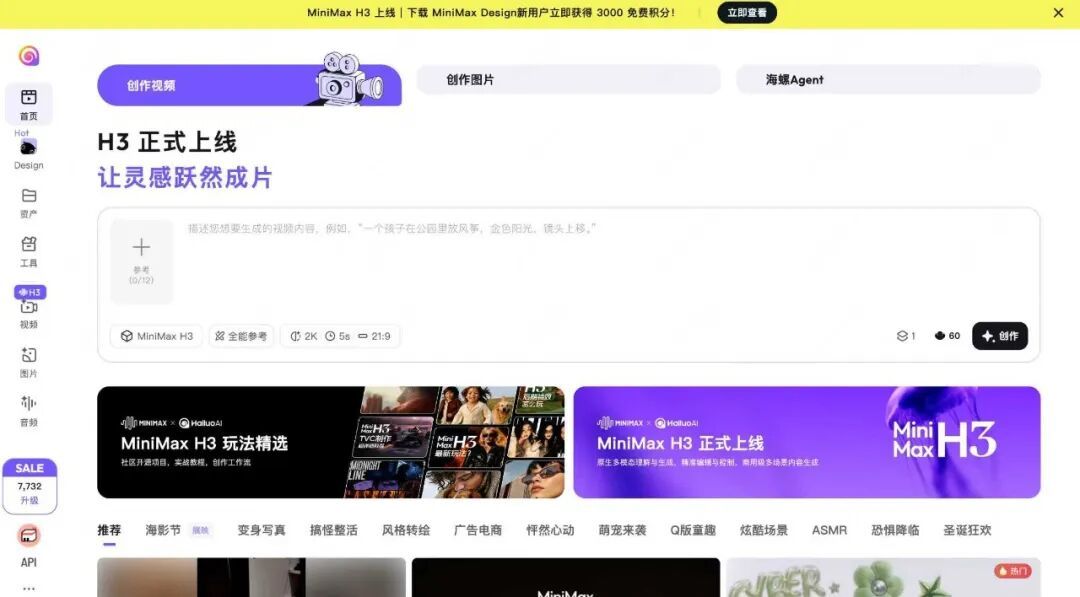Open the black MiniMax template card
This screenshot has height=597, width=1080.
tap(565, 577)
